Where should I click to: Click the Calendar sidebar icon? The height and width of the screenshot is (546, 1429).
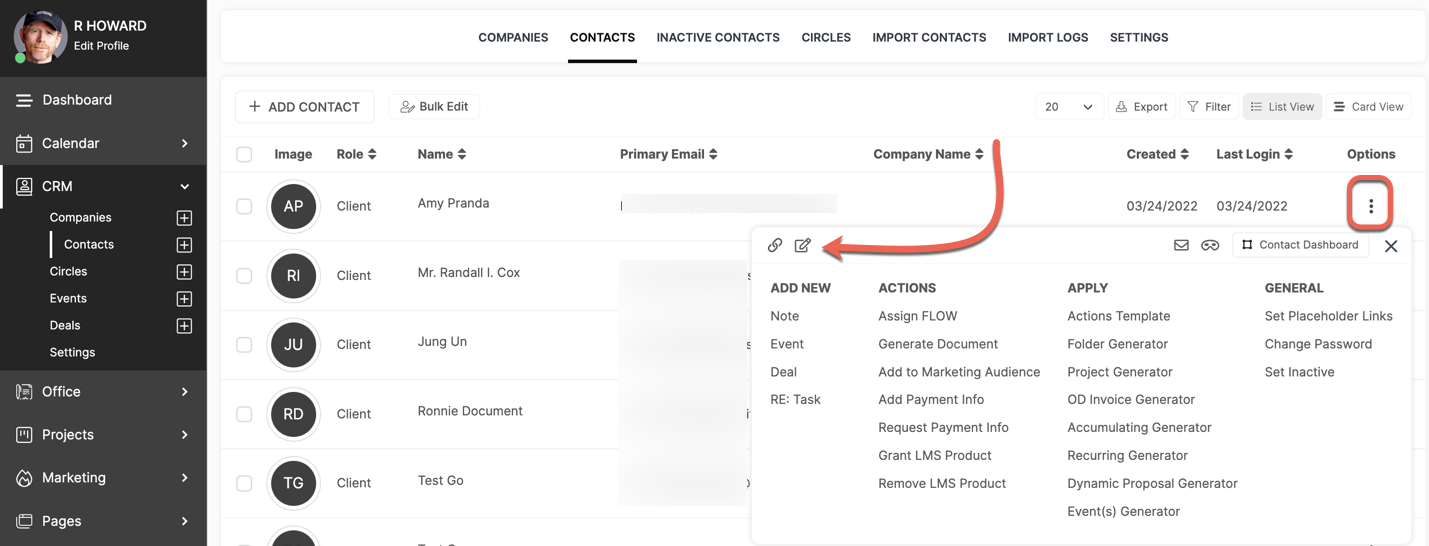pyautogui.click(x=24, y=143)
